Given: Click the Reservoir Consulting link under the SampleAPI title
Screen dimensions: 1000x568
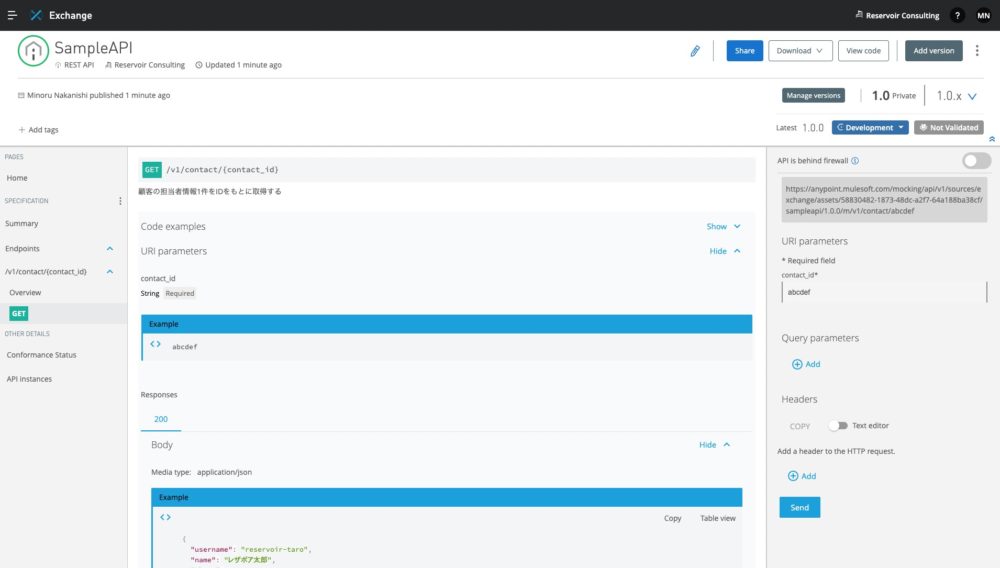Looking at the screenshot, I should coord(149,65).
